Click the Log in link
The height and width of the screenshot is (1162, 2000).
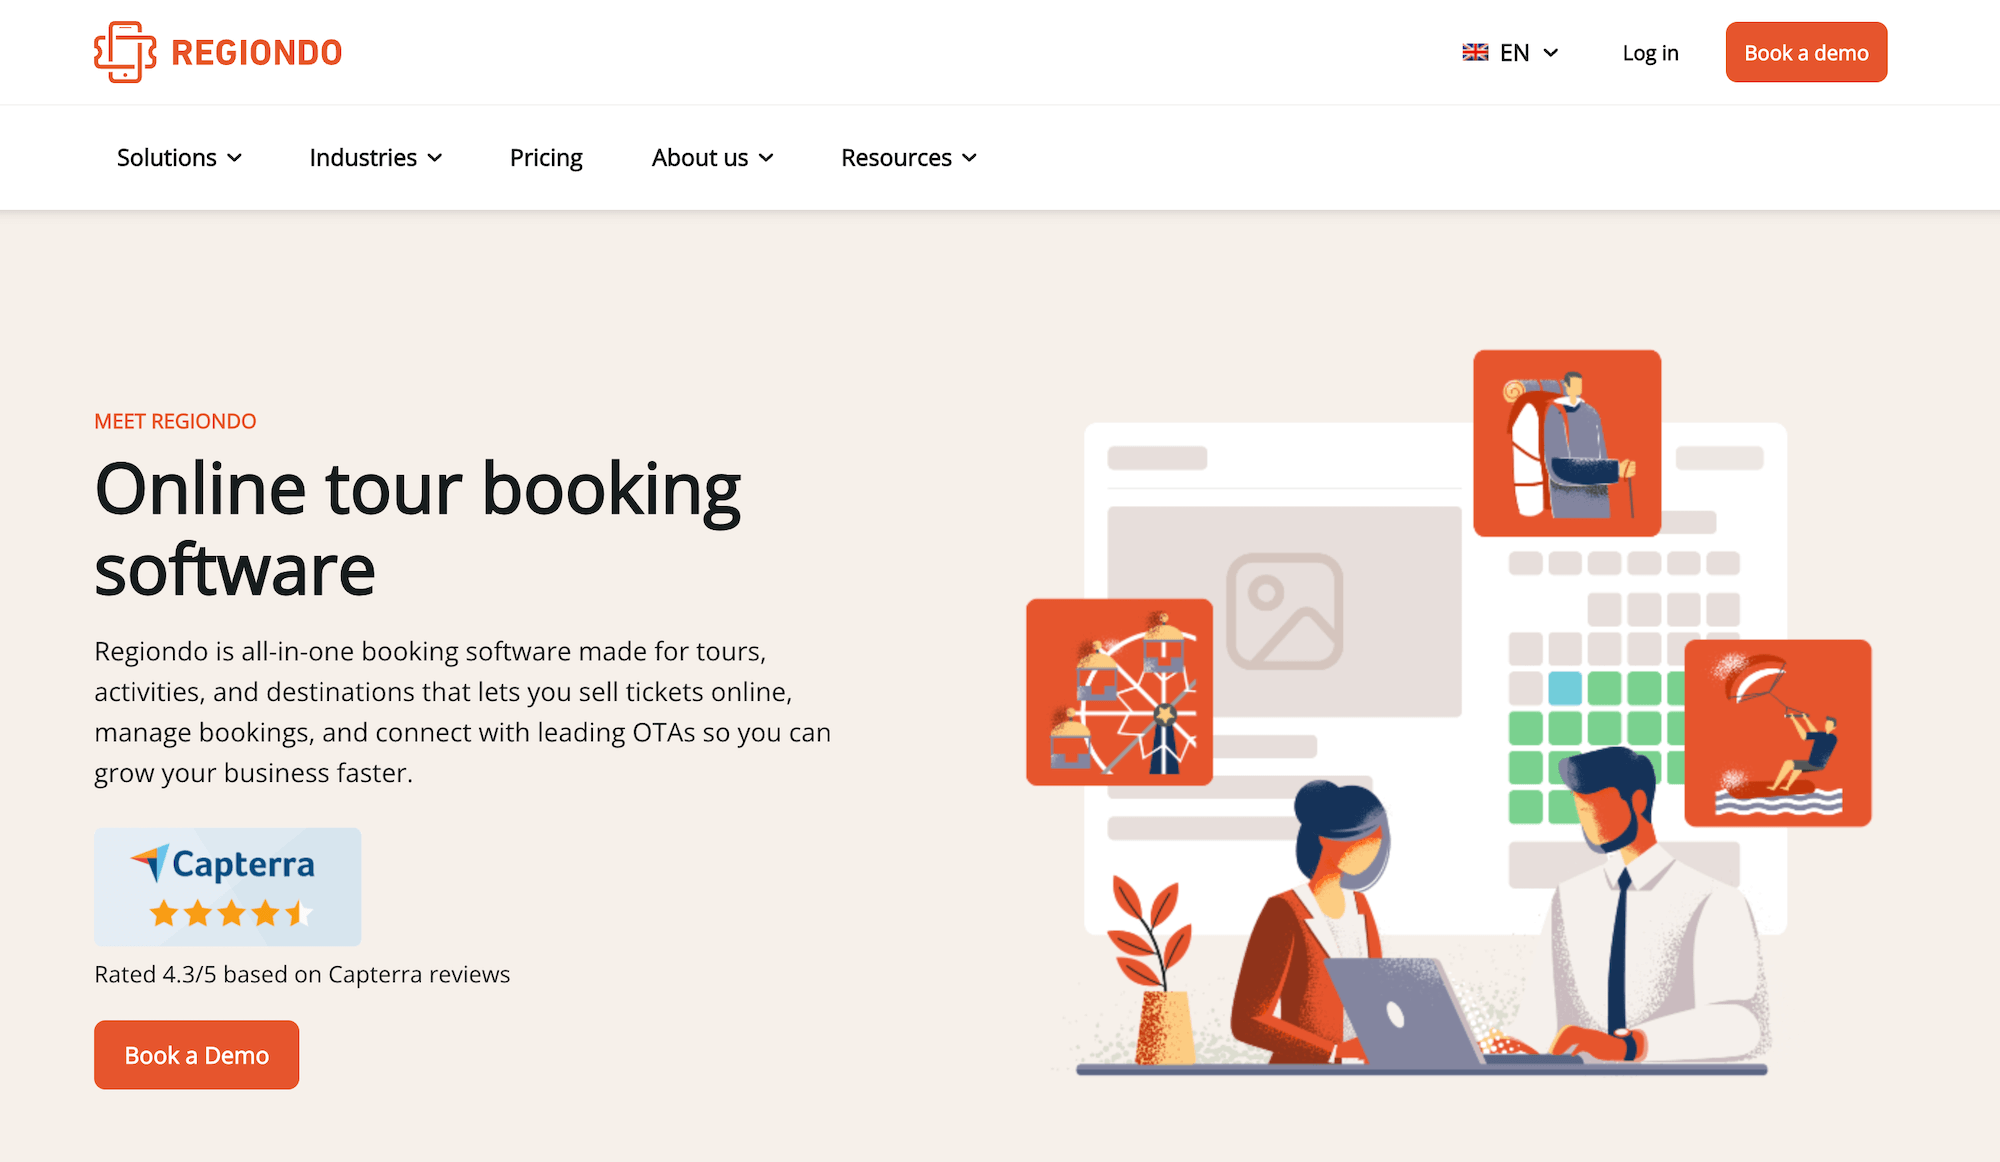1651,53
